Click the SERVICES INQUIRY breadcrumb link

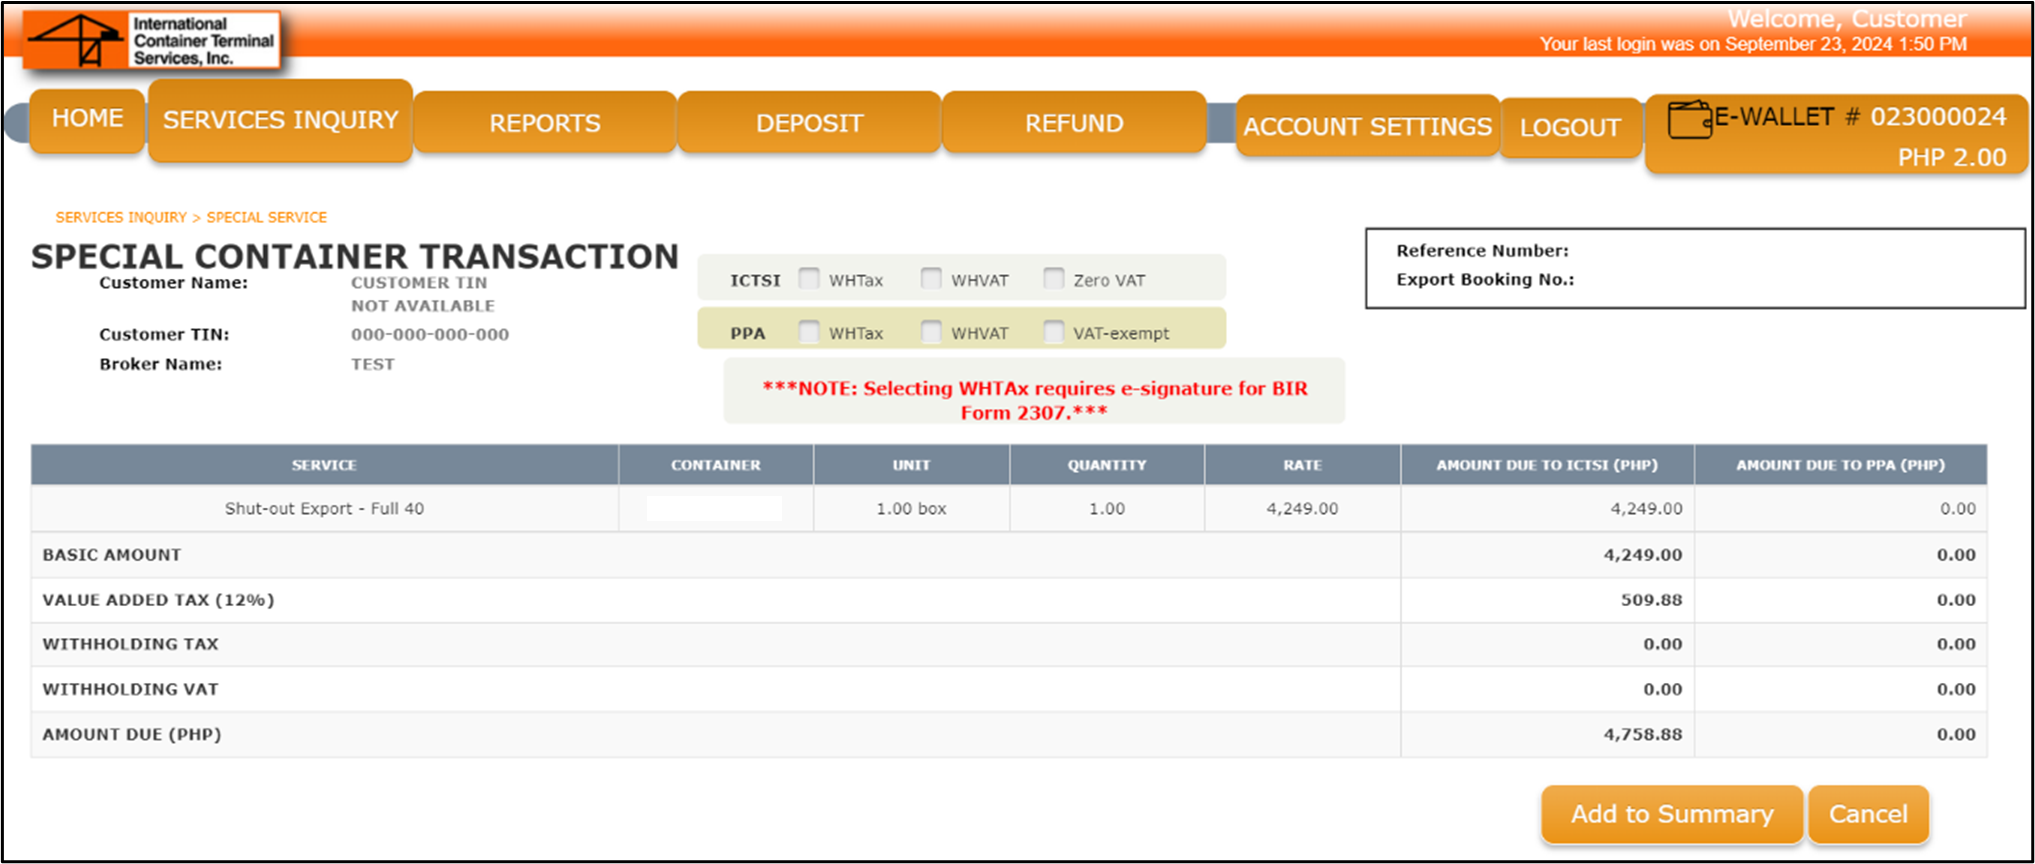pyautogui.click(x=121, y=217)
